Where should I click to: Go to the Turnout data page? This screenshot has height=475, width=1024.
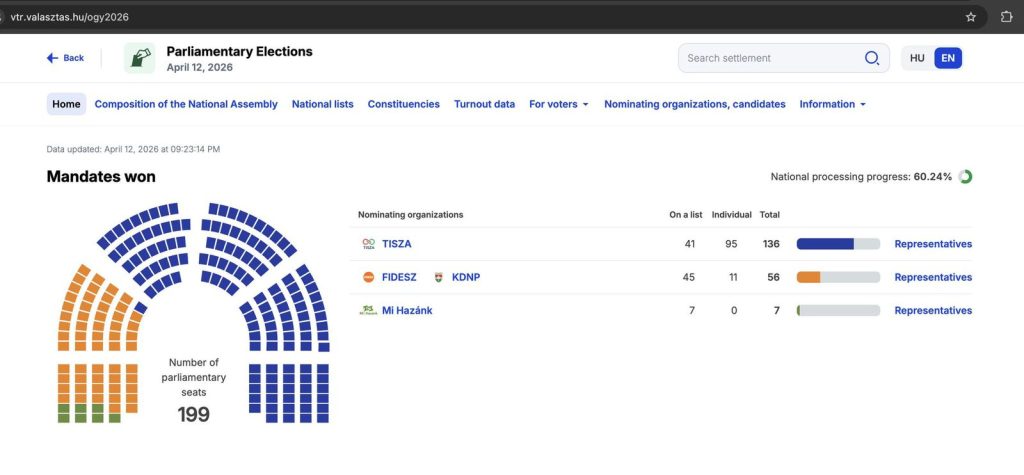(484, 104)
